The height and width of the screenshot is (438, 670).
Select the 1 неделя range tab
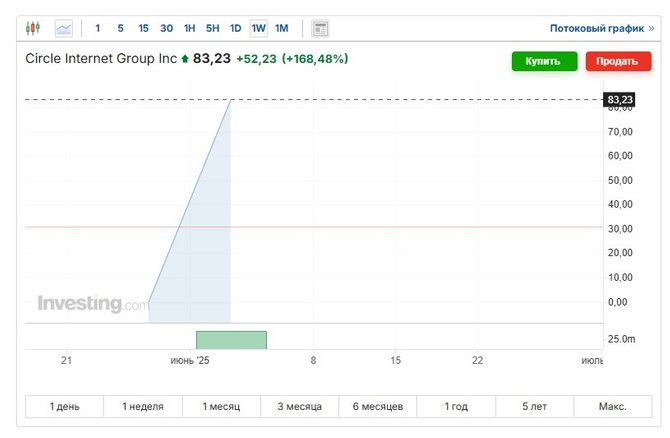click(x=143, y=406)
